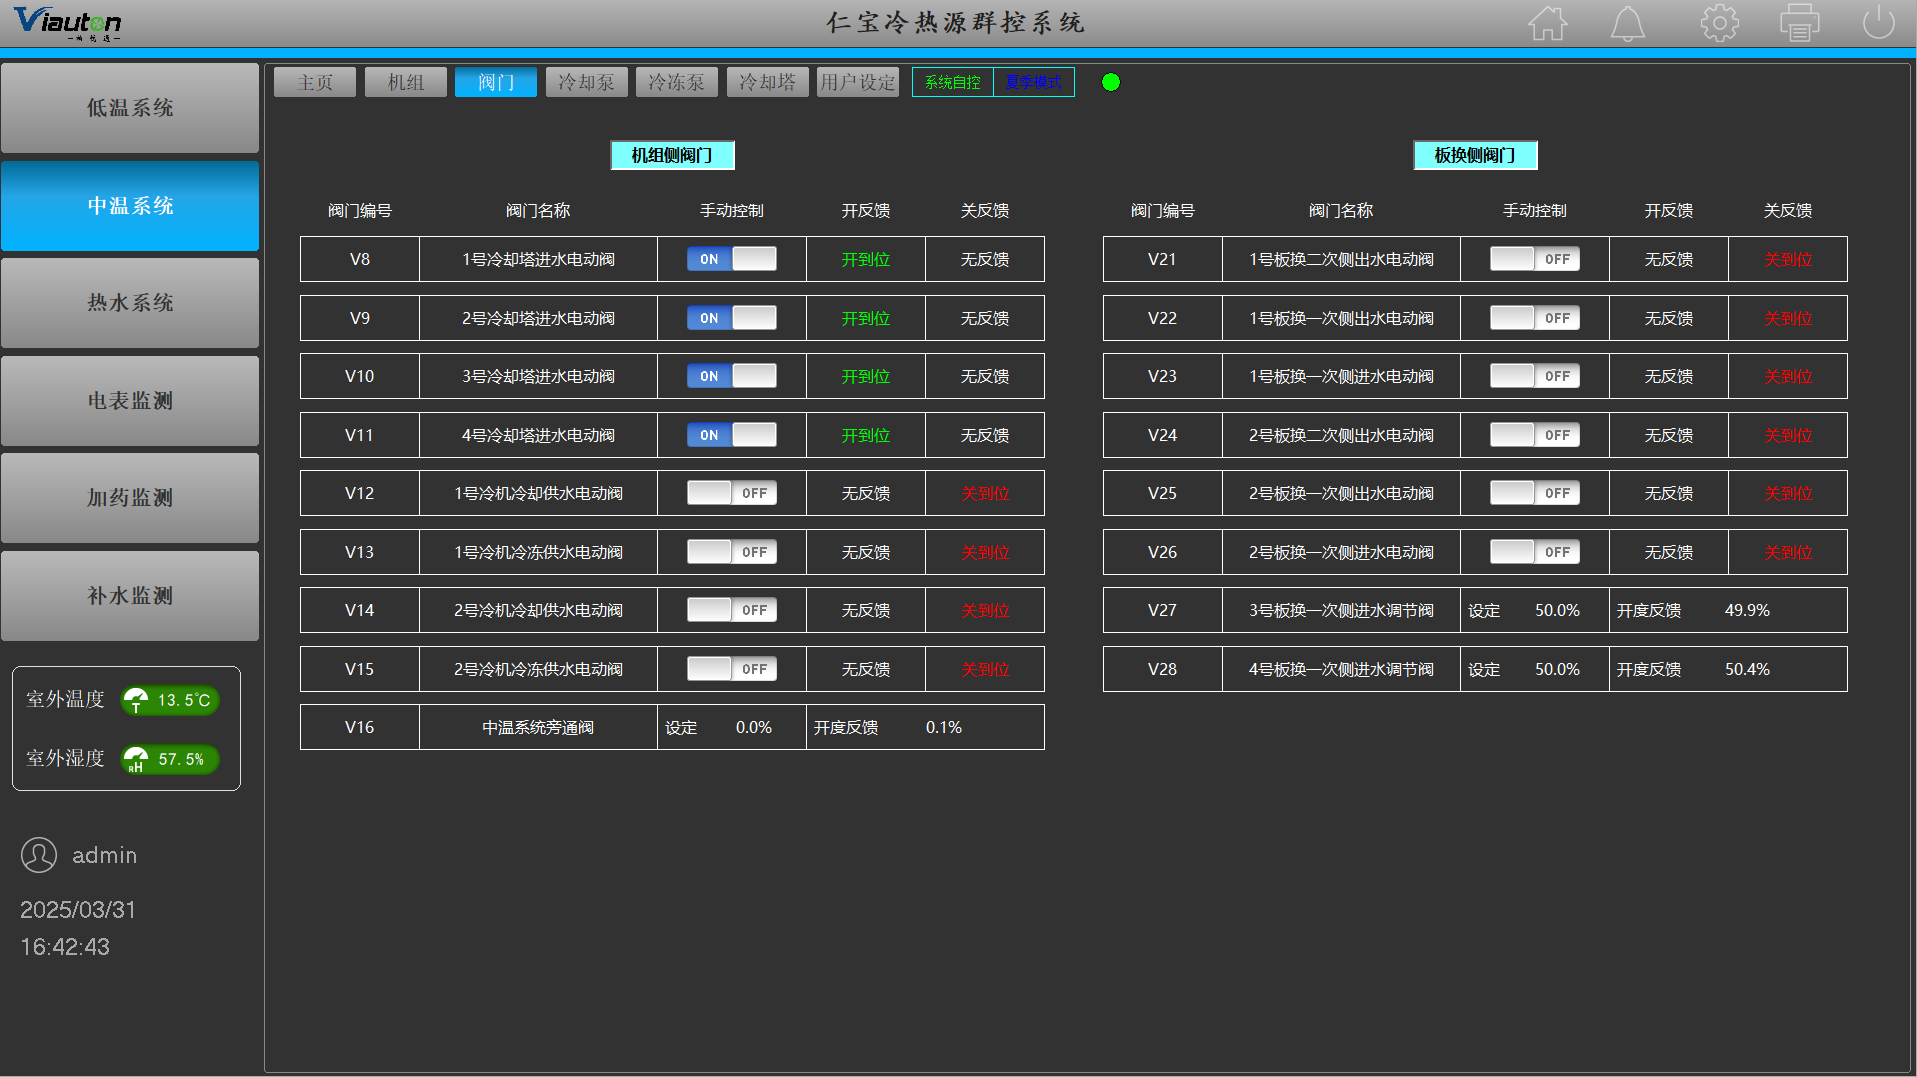Click the V15 valve number cell
Screen dimensions: 1917x1077
coord(360,669)
